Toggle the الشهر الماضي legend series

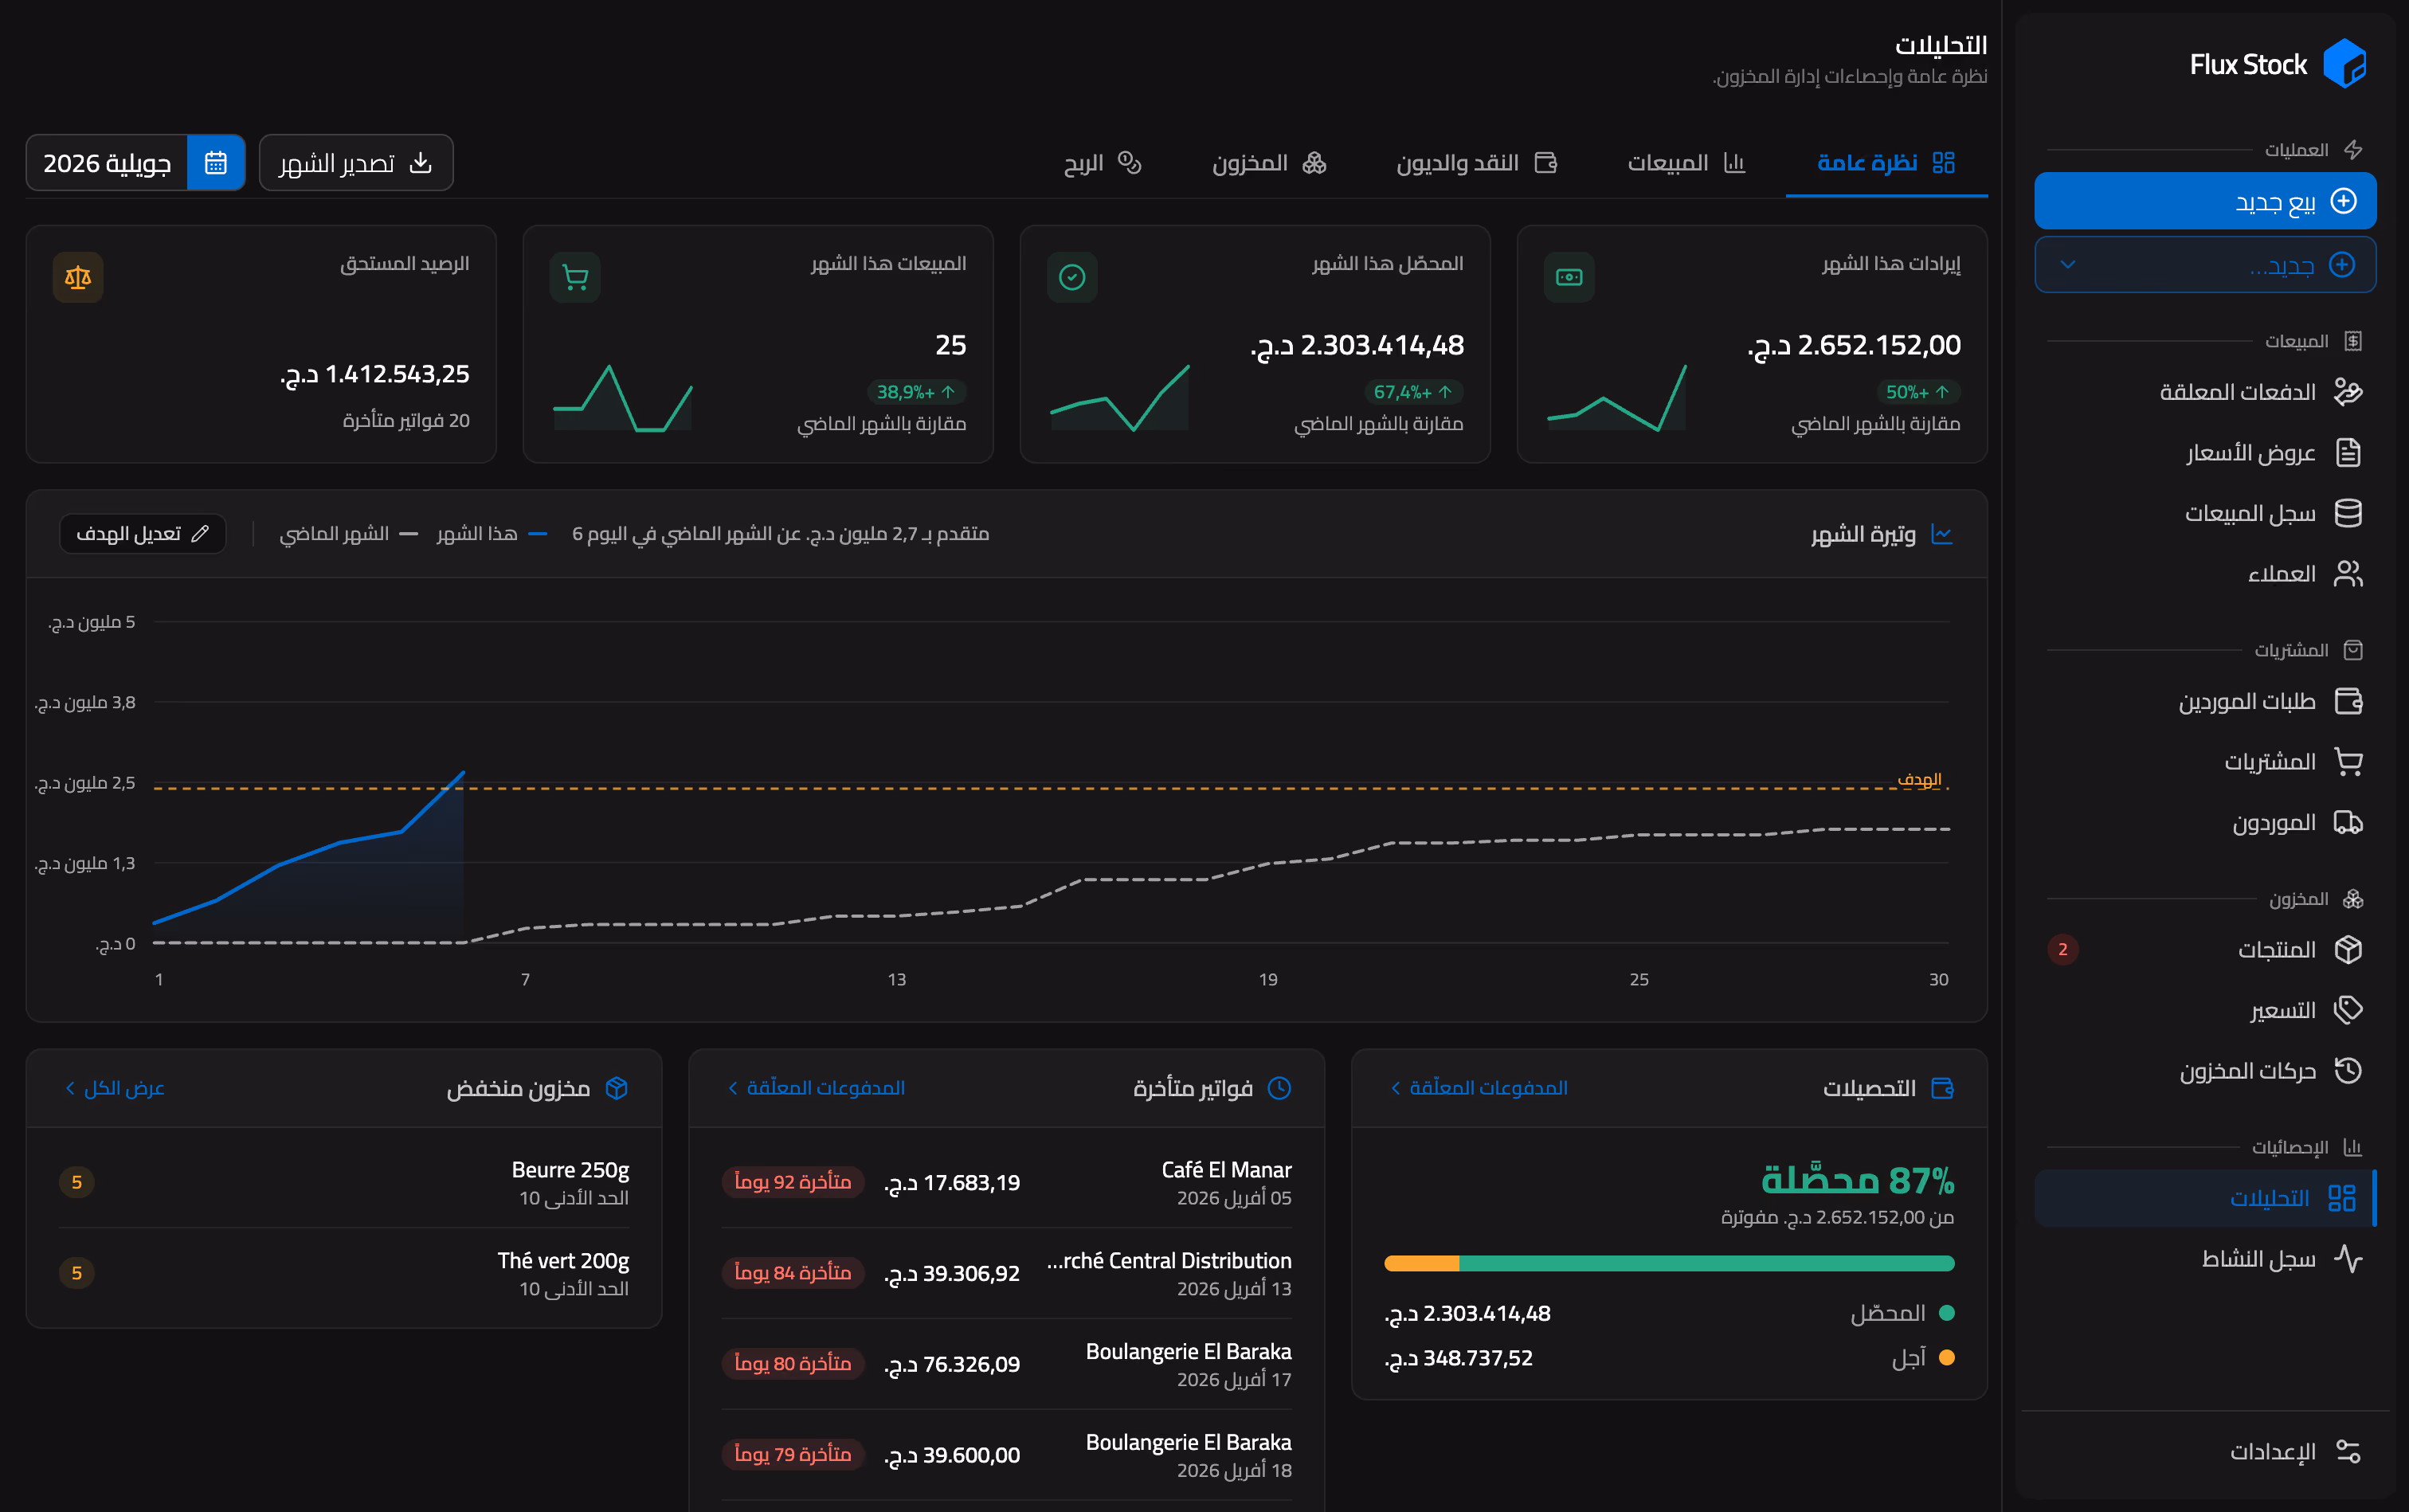[x=348, y=534]
